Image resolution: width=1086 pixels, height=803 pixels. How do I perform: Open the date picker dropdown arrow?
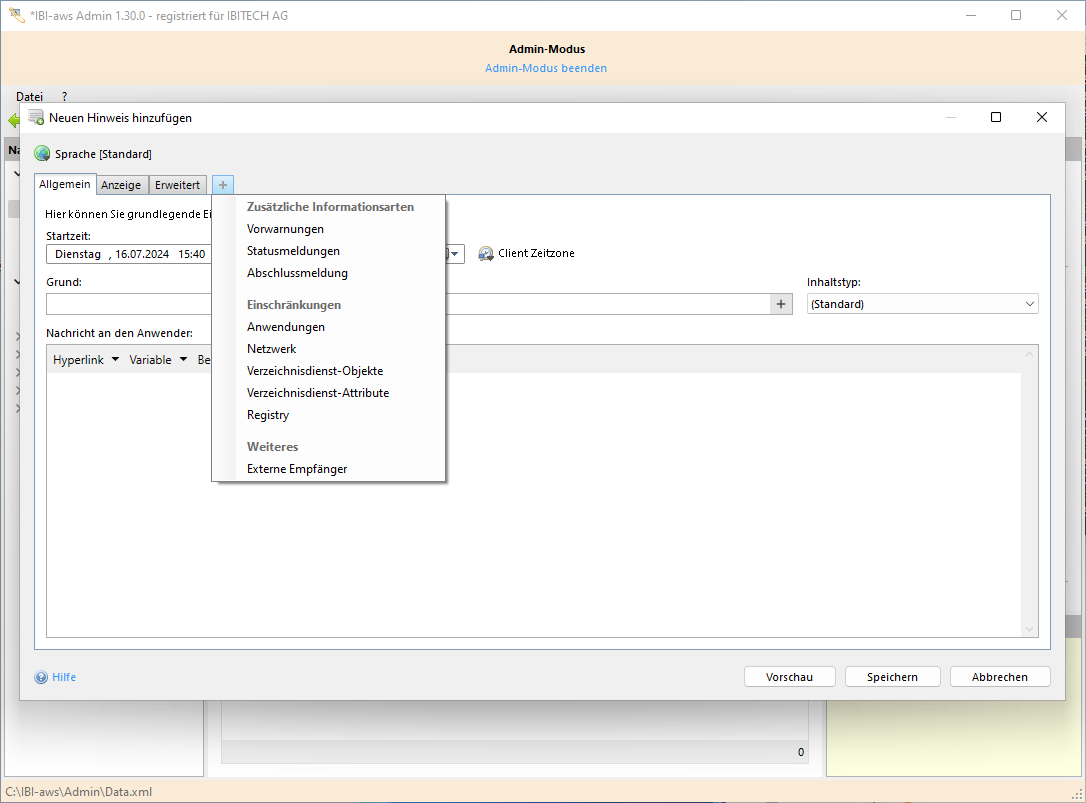click(x=455, y=254)
